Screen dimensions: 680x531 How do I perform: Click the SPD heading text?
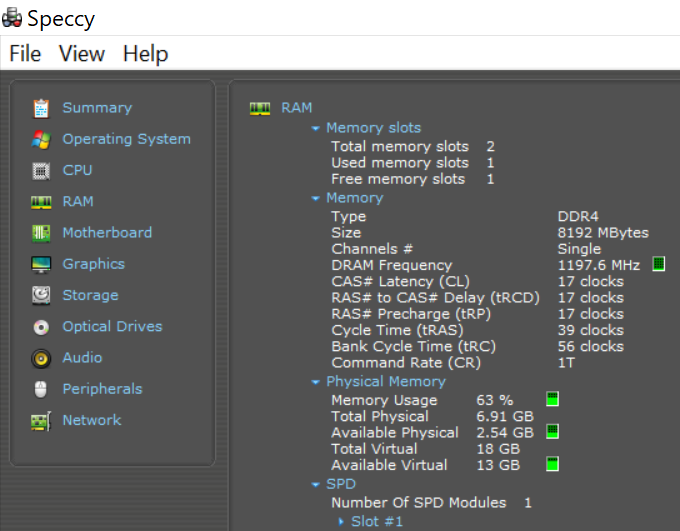tap(341, 484)
